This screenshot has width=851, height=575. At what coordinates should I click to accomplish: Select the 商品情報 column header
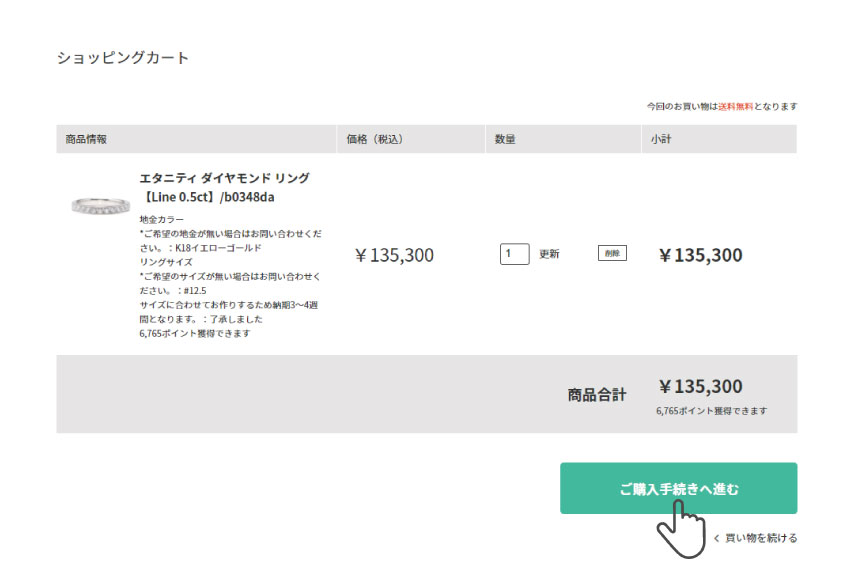point(86,139)
